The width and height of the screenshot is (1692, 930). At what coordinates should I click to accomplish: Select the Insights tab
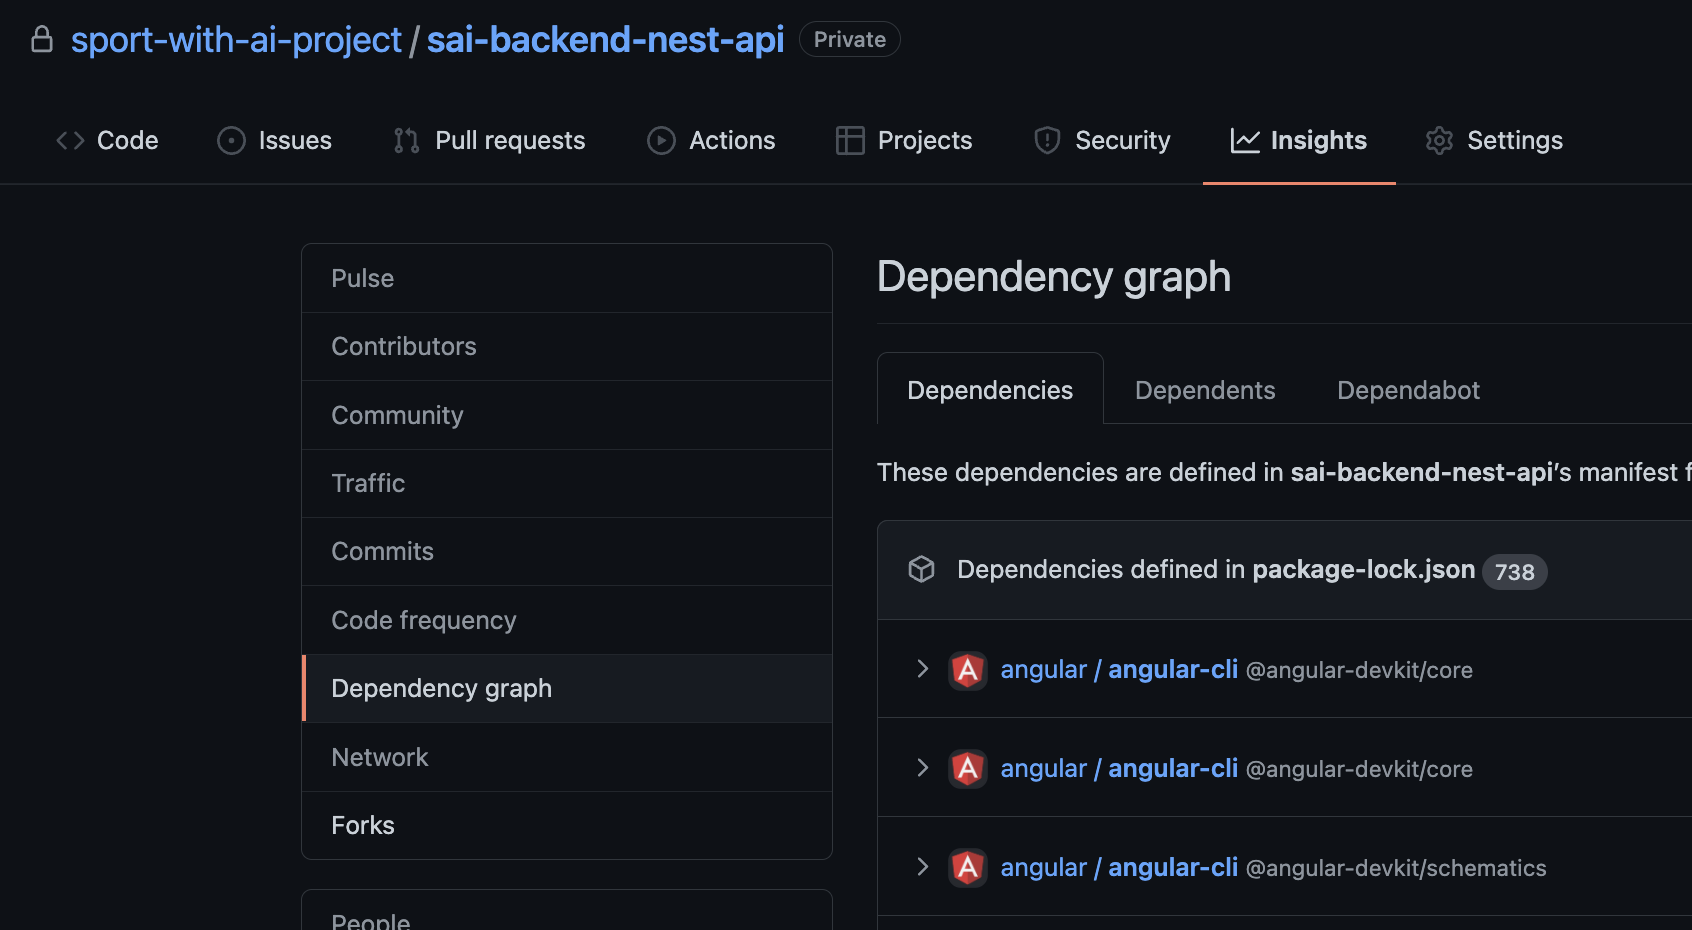point(1298,140)
